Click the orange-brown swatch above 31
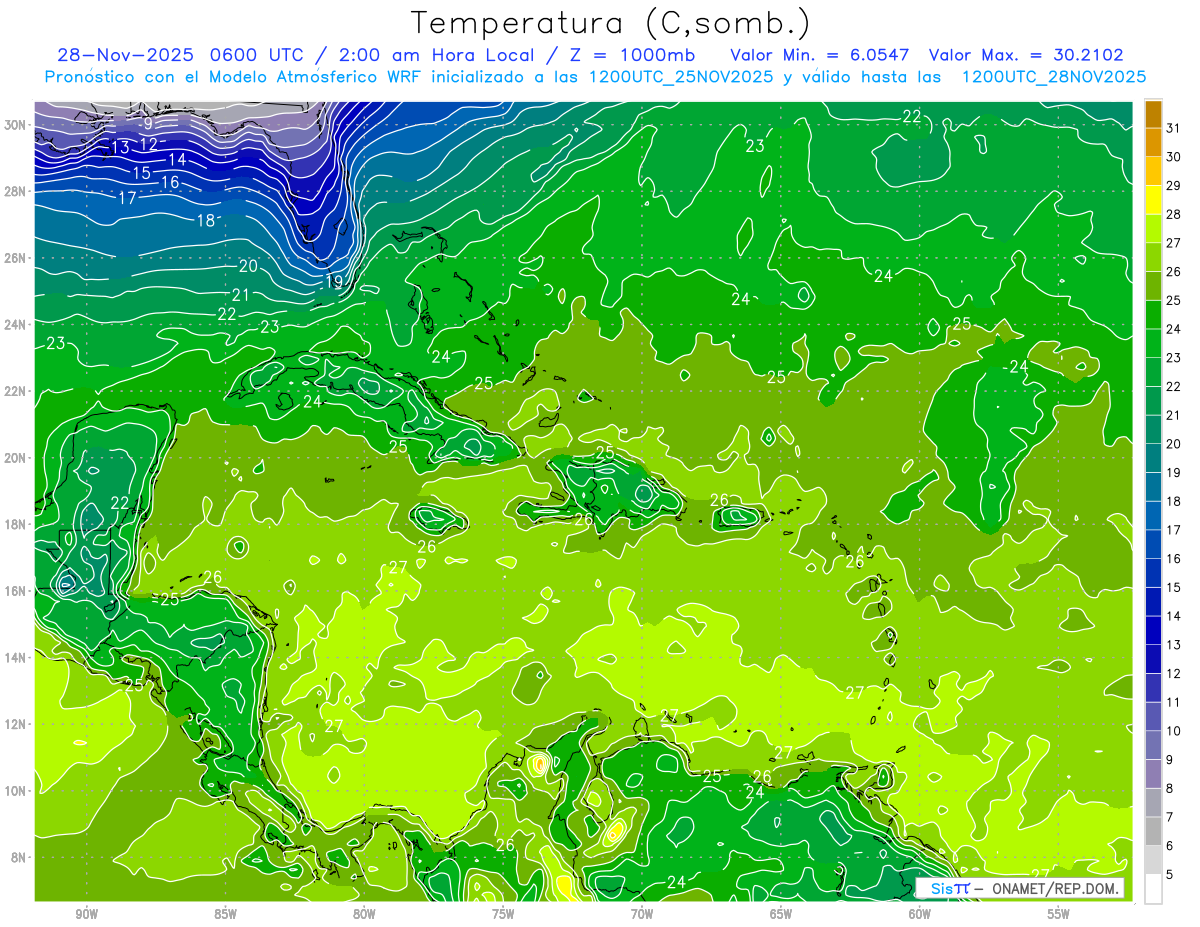This screenshot has height=927, width=1200. click(1153, 114)
